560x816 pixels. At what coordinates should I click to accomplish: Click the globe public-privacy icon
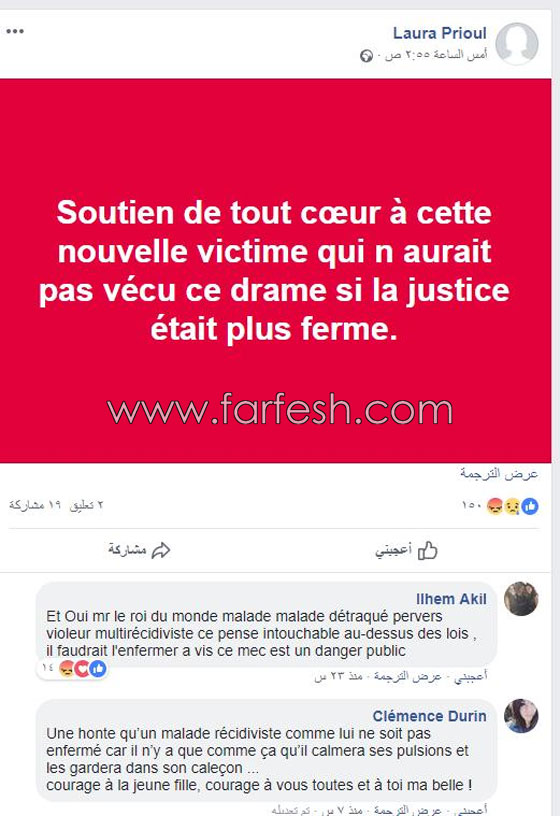pyautogui.click(x=366, y=56)
